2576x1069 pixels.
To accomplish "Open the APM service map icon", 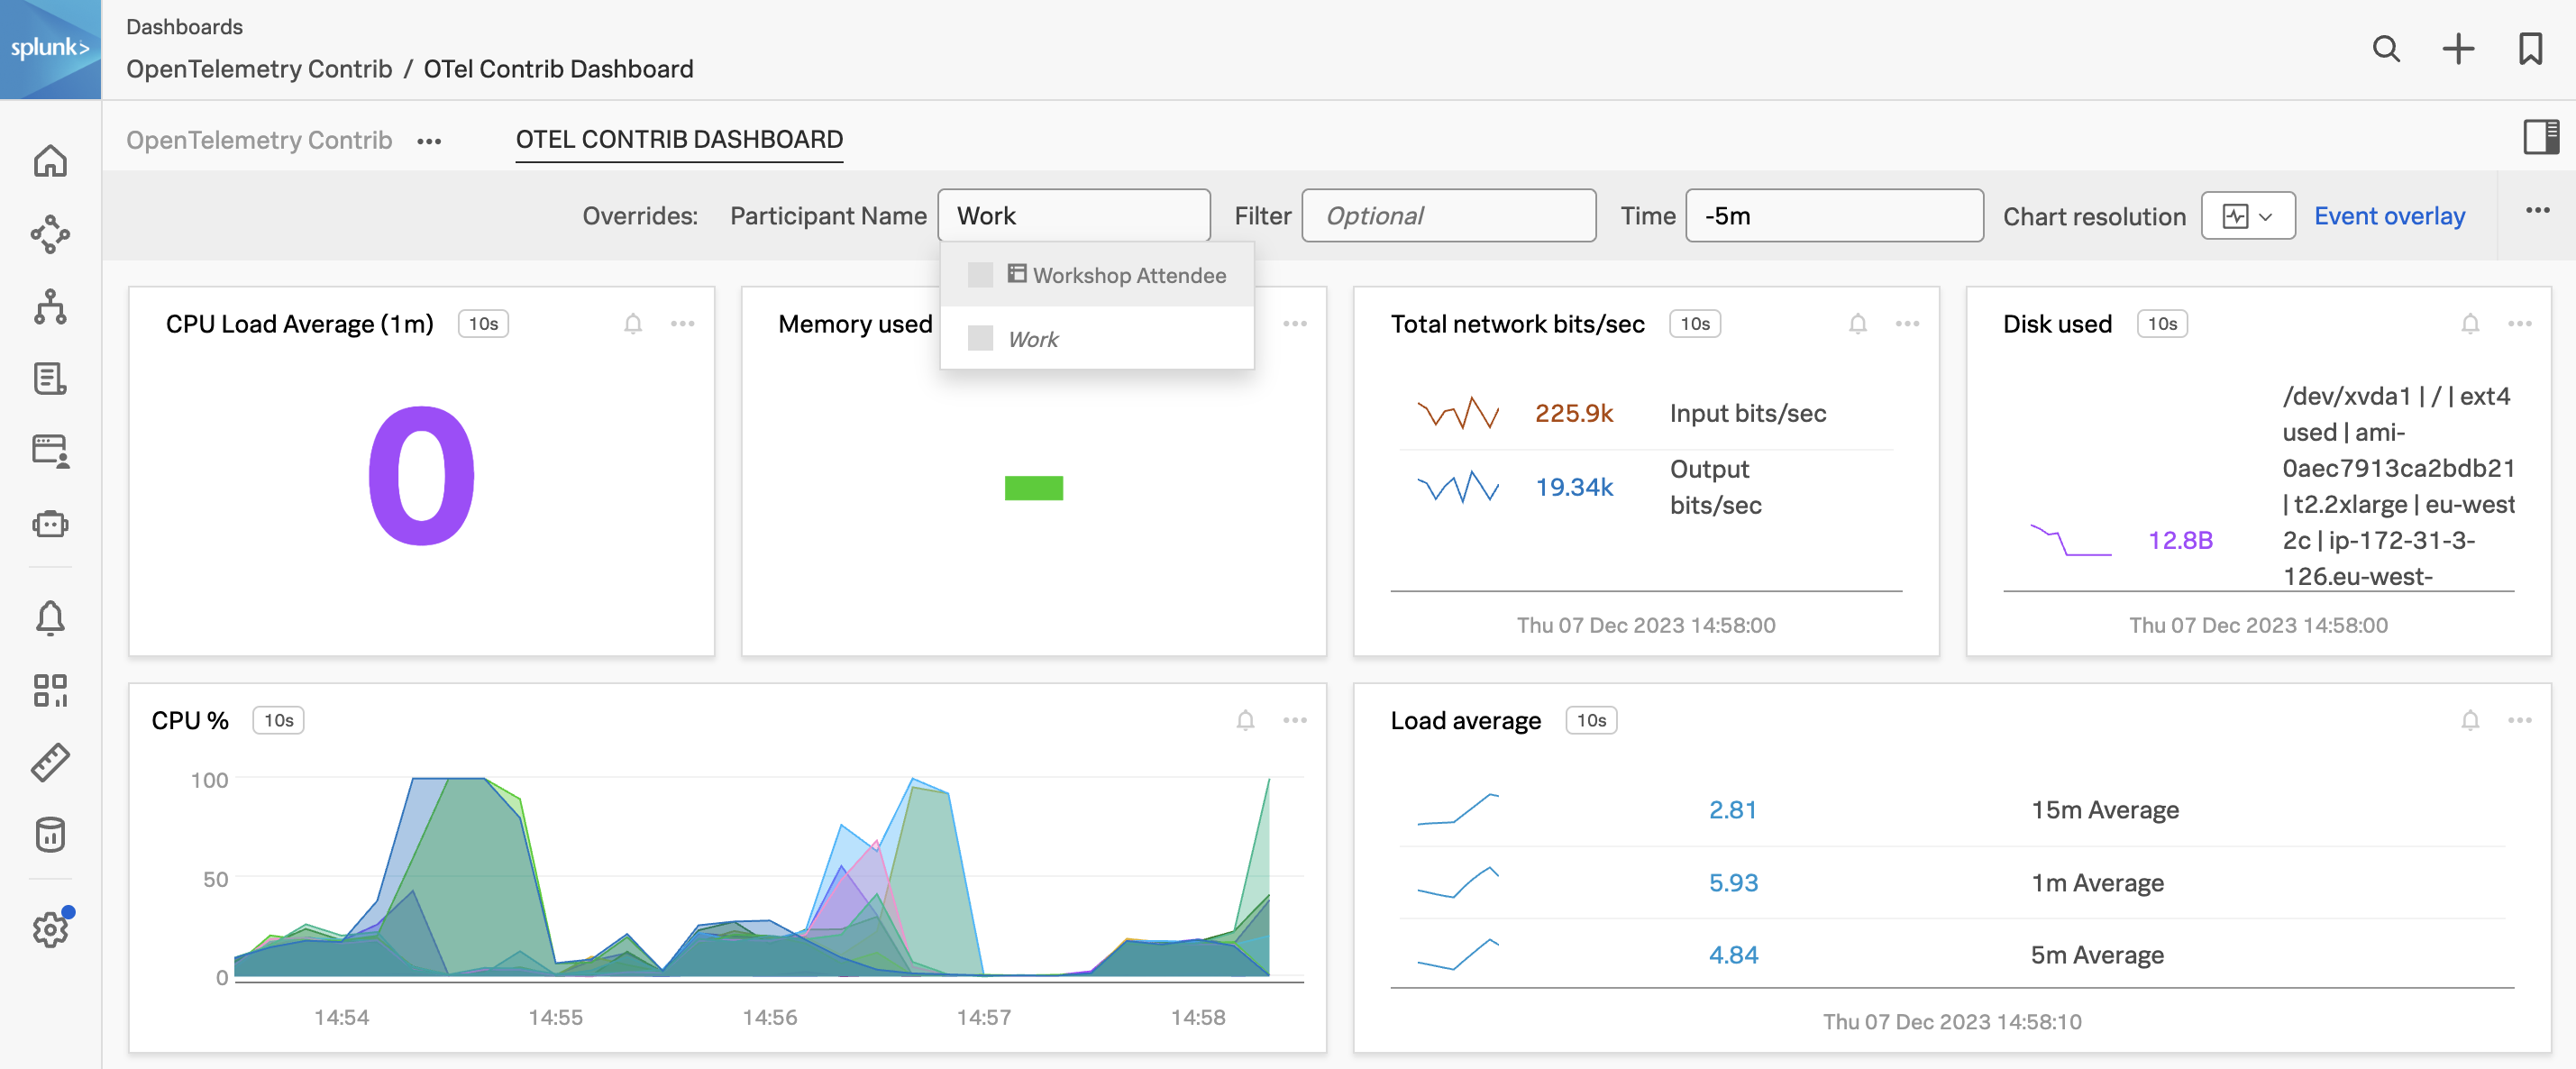I will (x=50, y=234).
